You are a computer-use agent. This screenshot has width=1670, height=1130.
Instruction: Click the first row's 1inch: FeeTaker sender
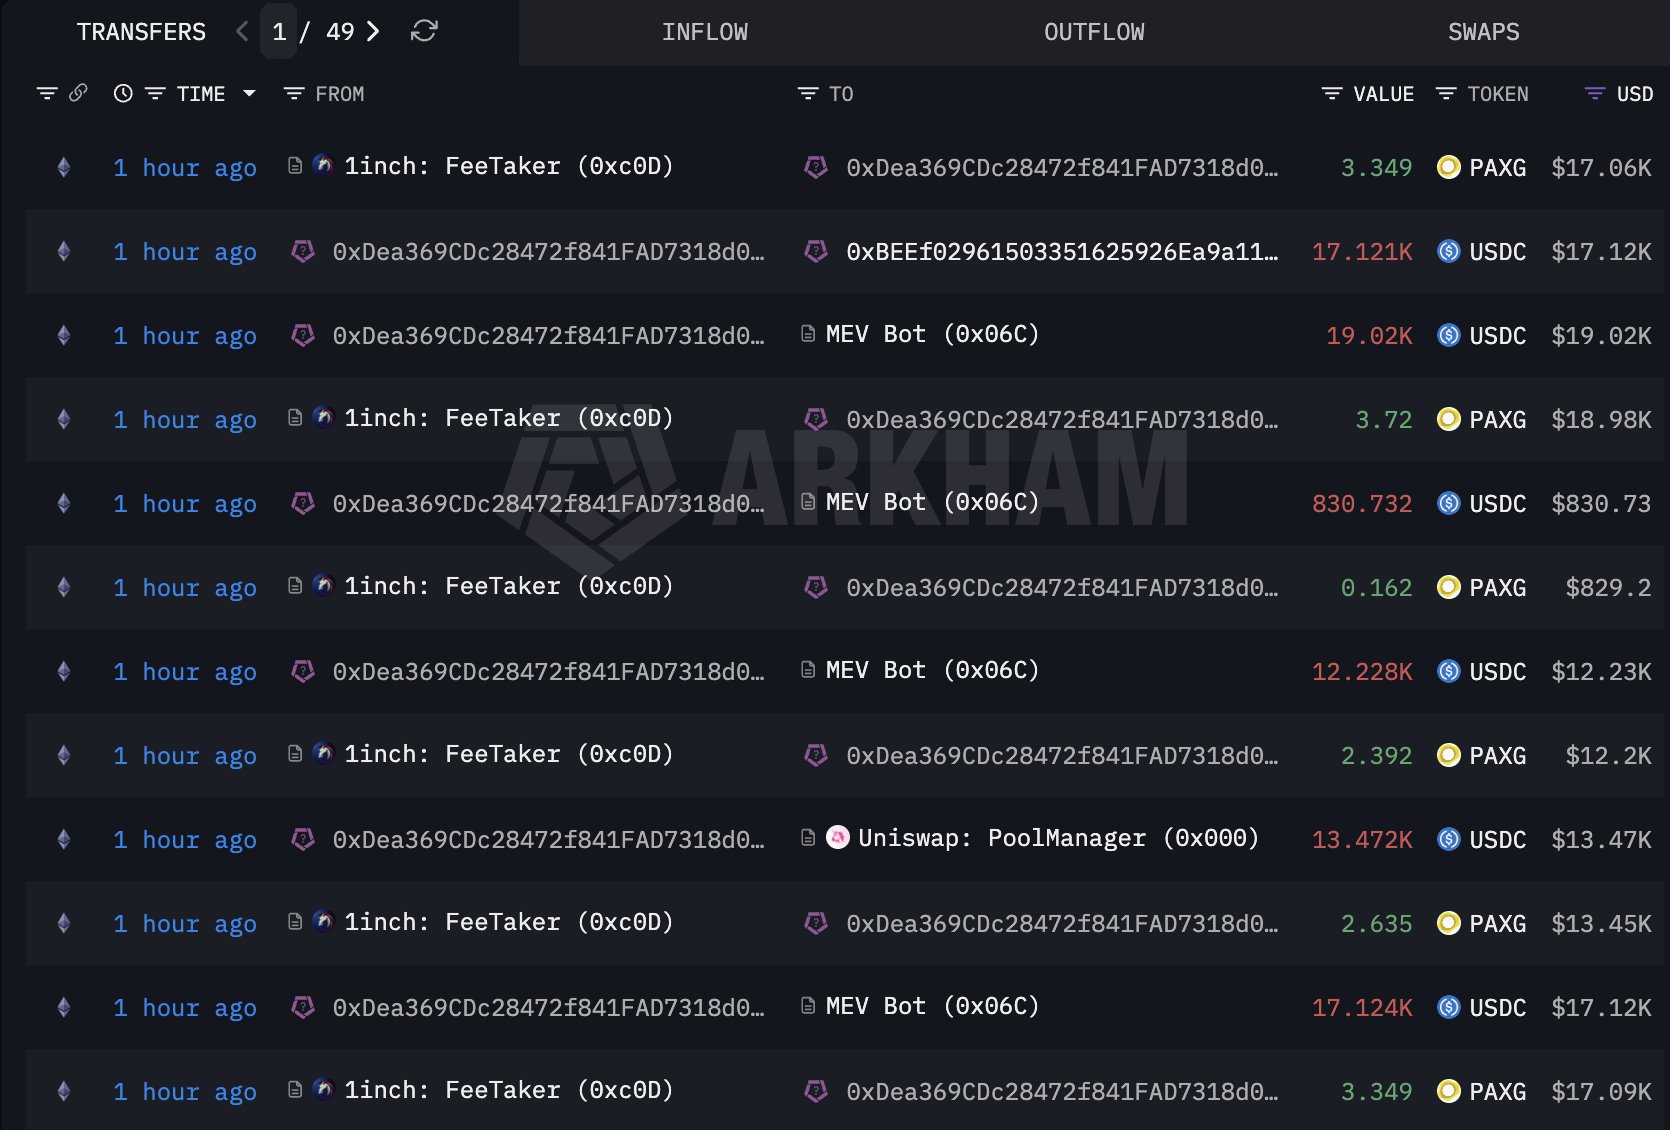(508, 166)
